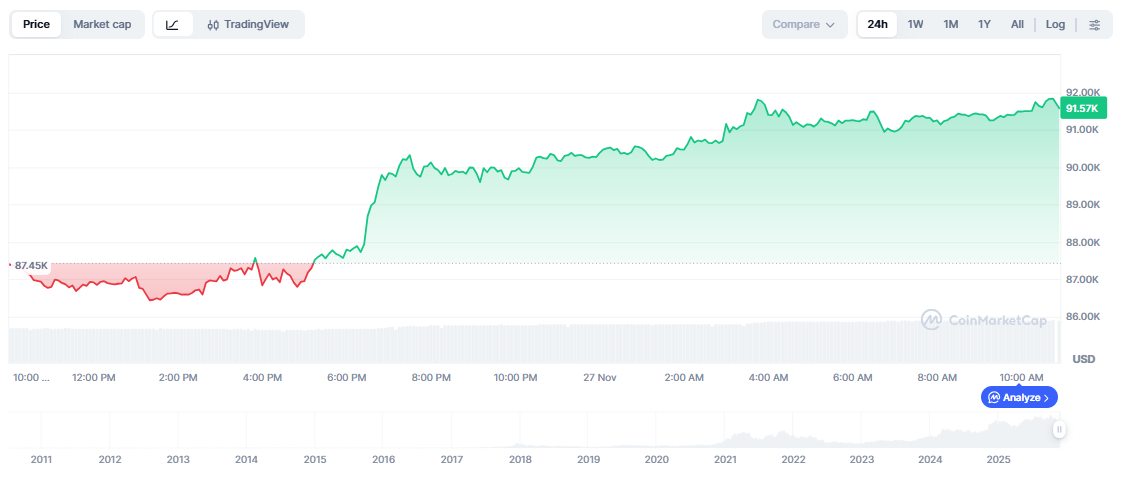Select the 24h time range
The image size is (1121, 484).
pos(877,24)
